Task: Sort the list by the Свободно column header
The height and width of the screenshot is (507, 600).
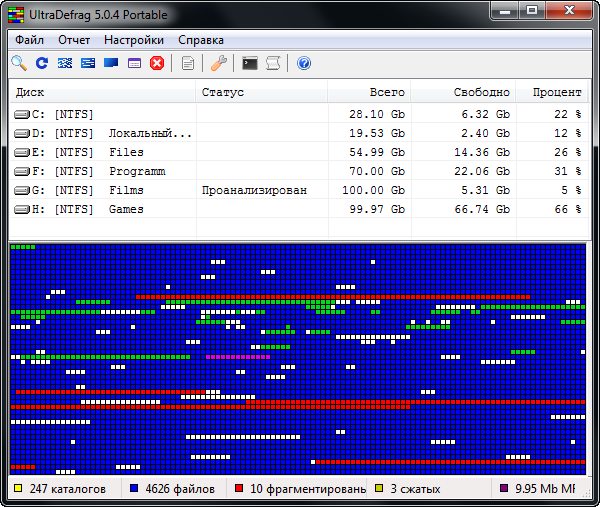Action: point(480,92)
